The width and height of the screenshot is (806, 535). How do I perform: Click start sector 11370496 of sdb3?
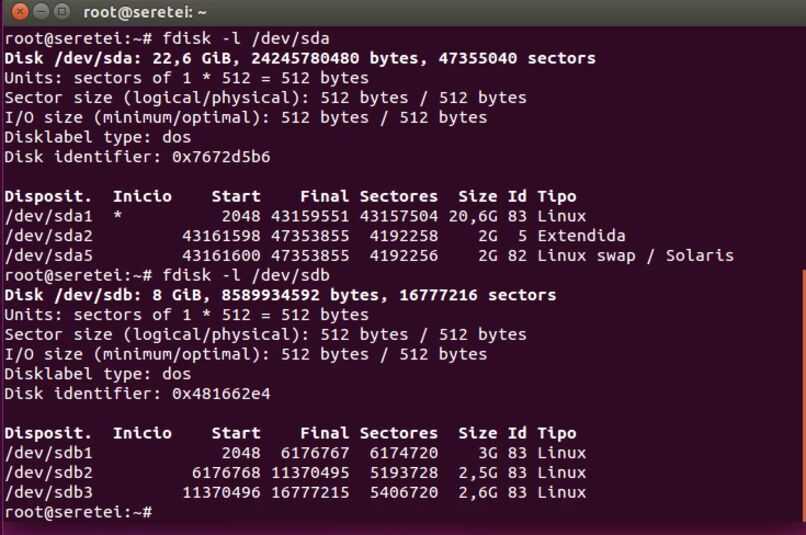coord(221,492)
